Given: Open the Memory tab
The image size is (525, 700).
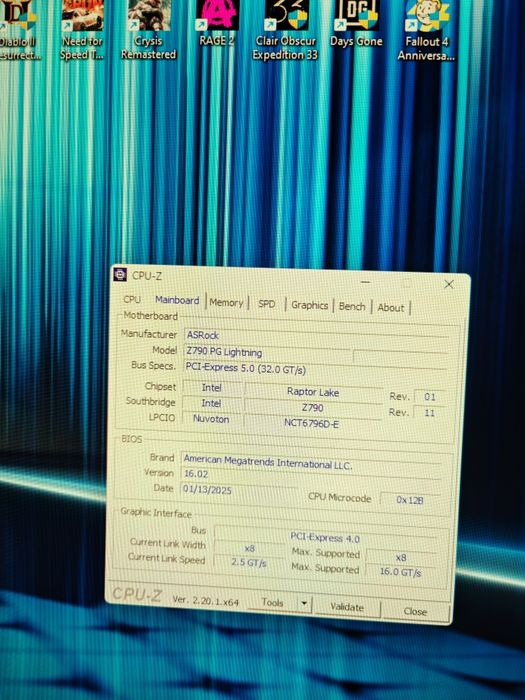Looking at the screenshot, I should point(226,303).
